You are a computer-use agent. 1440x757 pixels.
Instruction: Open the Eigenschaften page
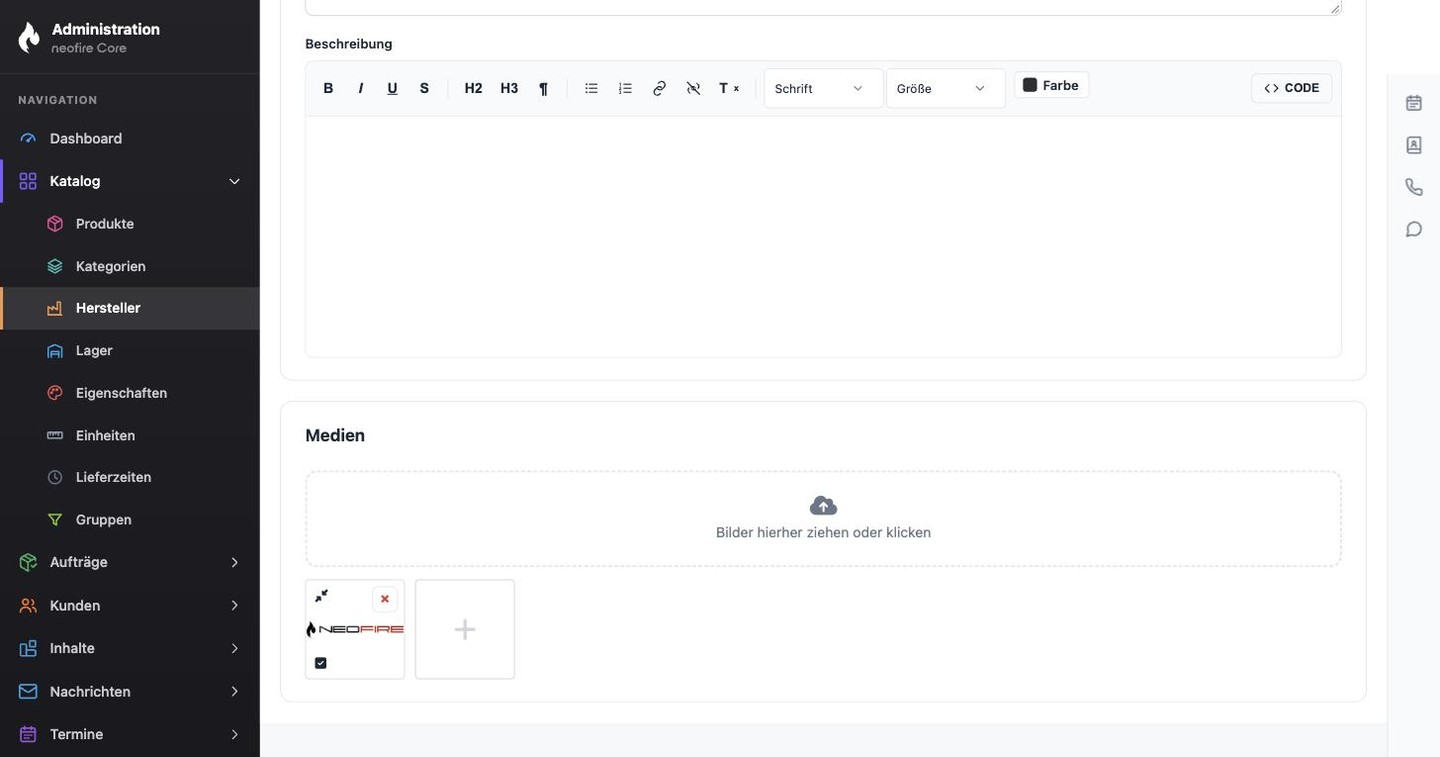click(130, 393)
